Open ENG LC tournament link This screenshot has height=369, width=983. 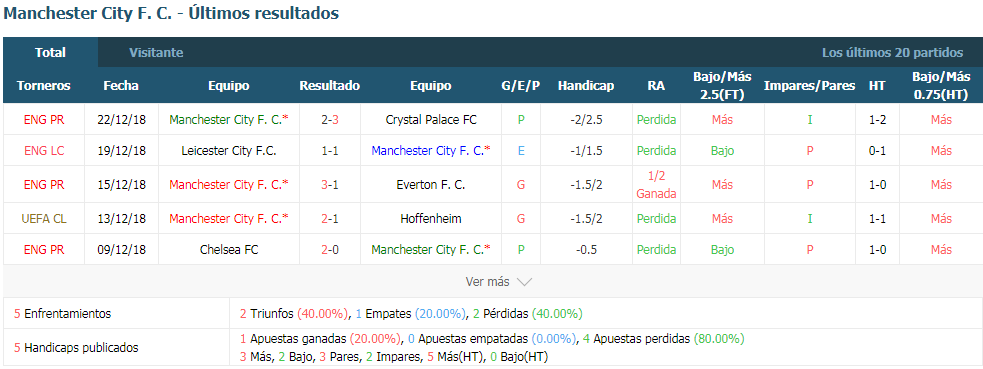(44, 150)
